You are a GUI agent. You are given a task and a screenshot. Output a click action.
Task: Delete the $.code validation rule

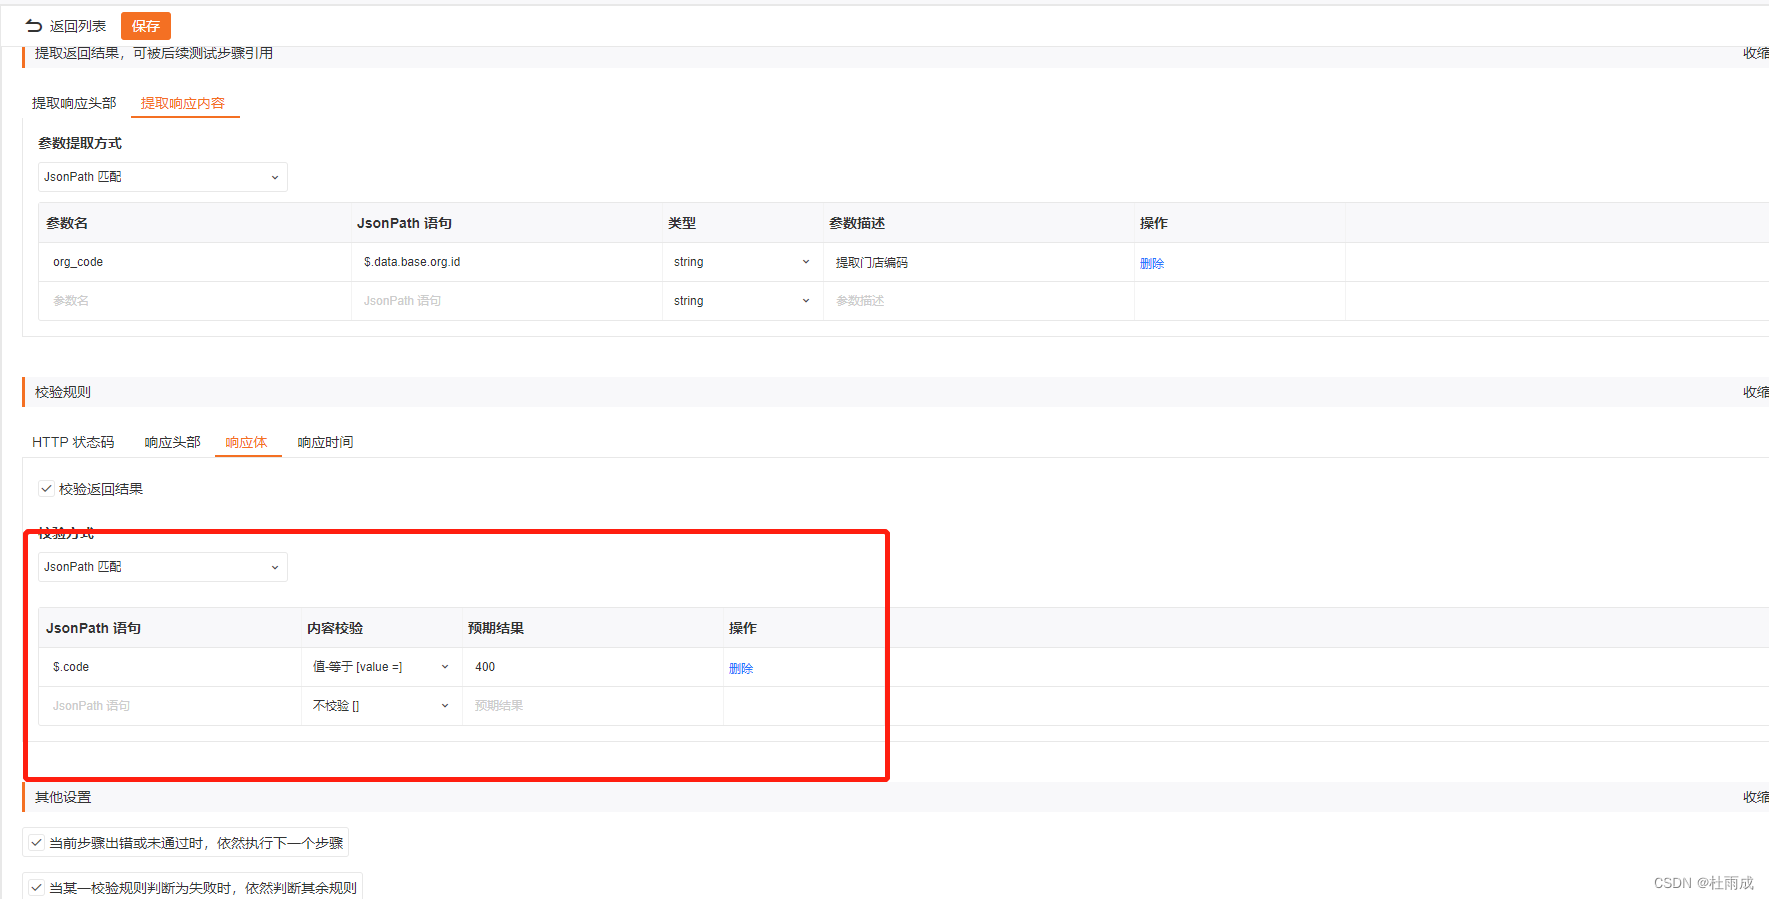coord(741,668)
